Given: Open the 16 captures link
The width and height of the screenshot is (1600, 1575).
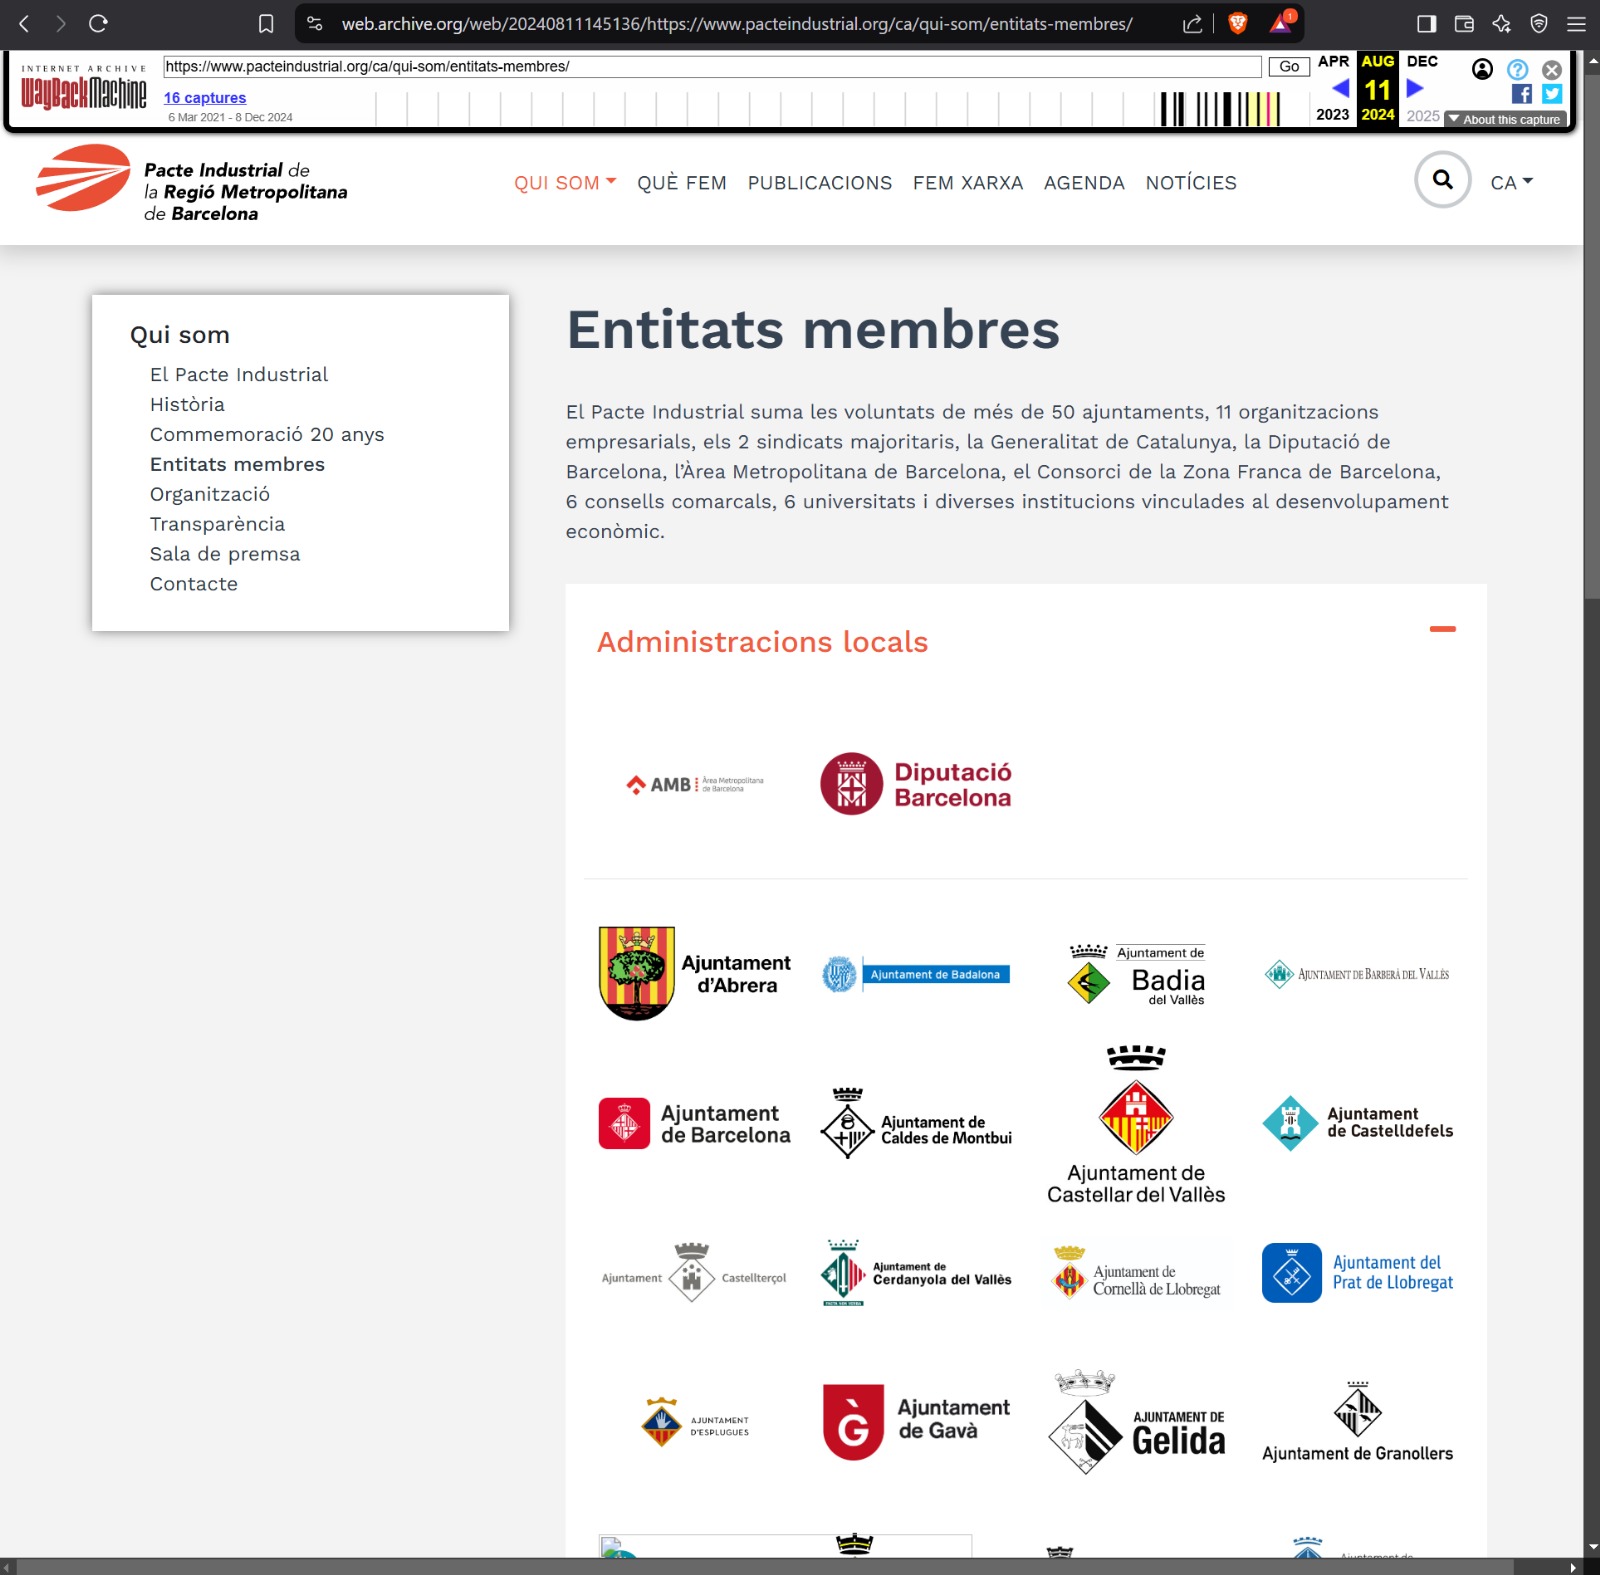Looking at the screenshot, I should (205, 97).
